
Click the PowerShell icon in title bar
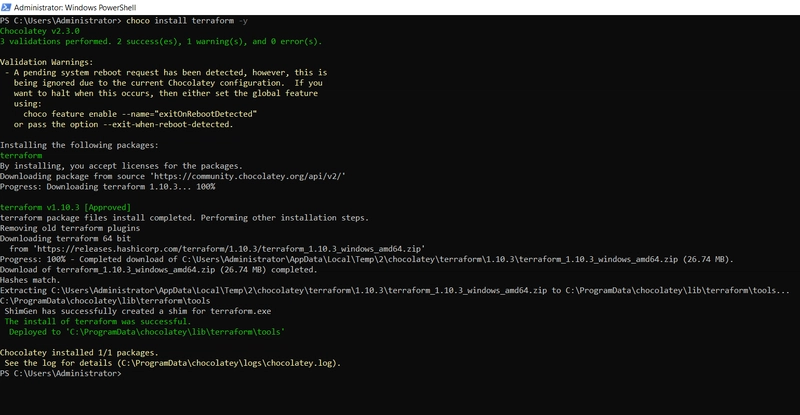point(6,7)
